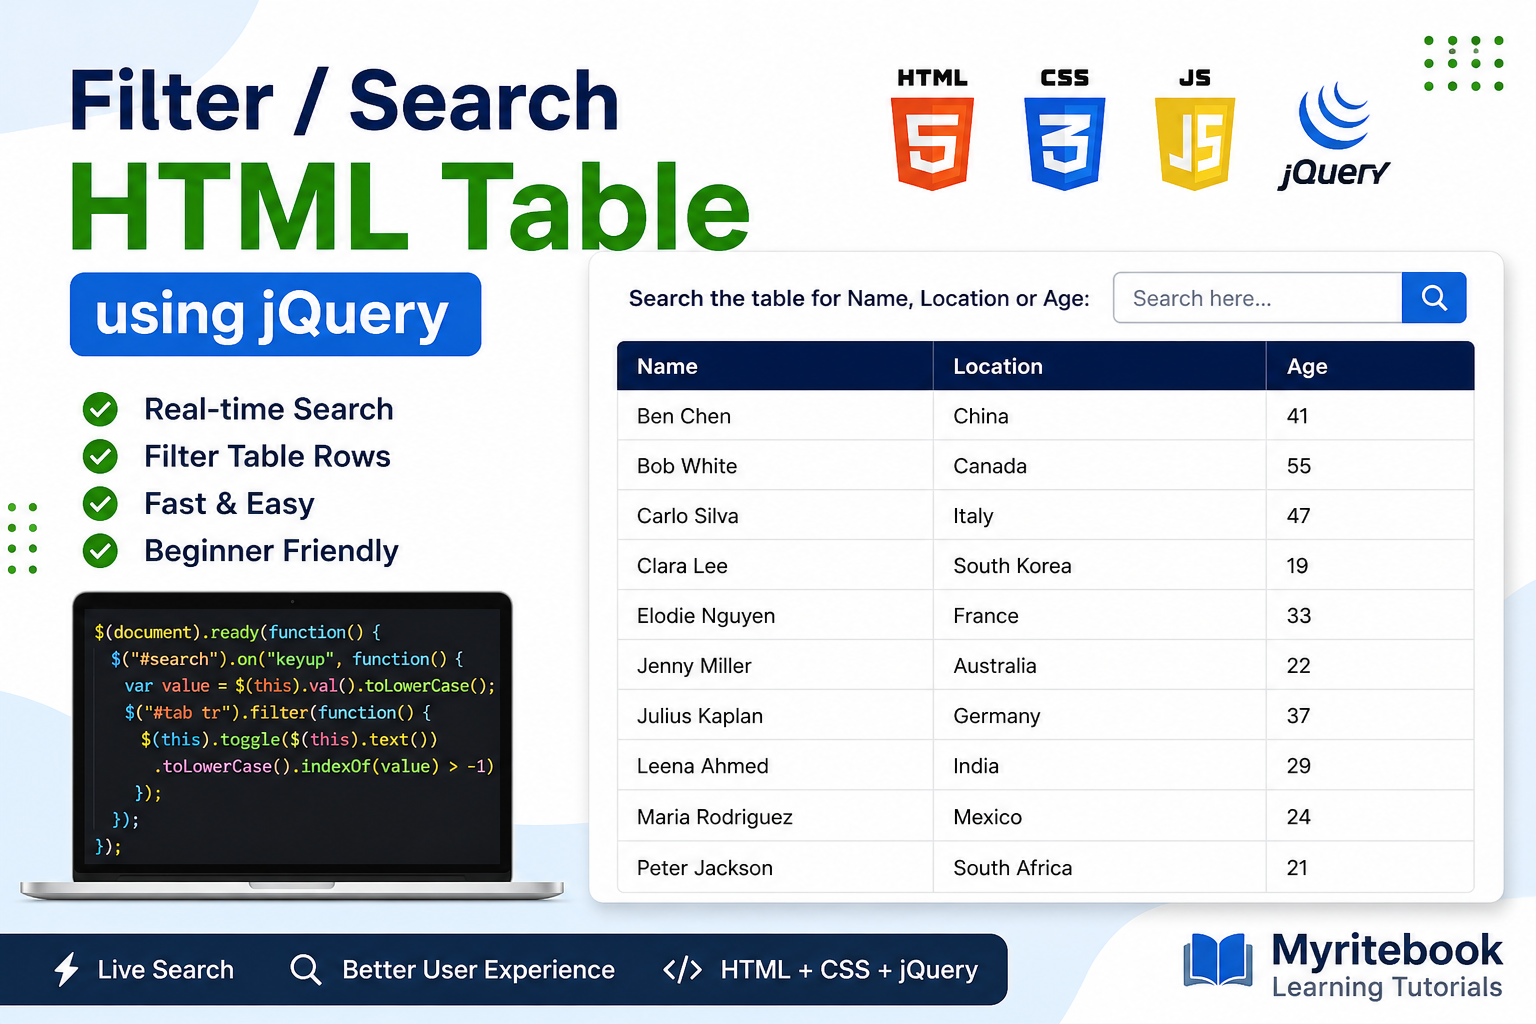Image resolution: width=1536 pixels, height=1024 pixels.
Task: Click the 'Live Search' label in bottom bar
Action: [x=166, y=970]
